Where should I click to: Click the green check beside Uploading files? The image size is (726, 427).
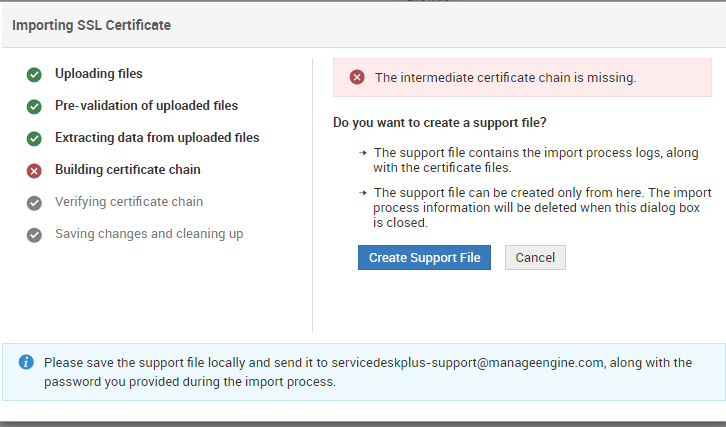pyautogui.click(x=34, y=74)
